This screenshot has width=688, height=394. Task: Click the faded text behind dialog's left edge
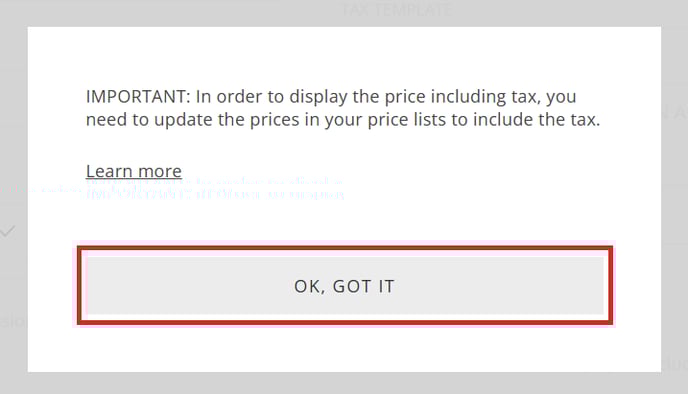[x=13, y=322]
